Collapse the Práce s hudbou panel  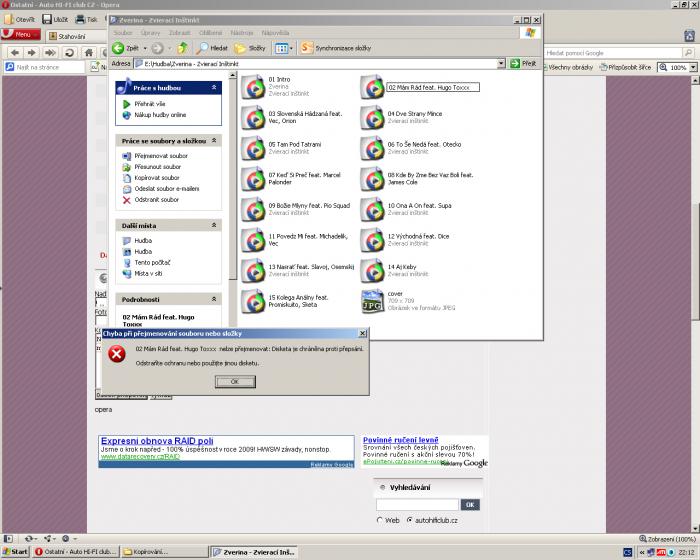pos(213,88)
